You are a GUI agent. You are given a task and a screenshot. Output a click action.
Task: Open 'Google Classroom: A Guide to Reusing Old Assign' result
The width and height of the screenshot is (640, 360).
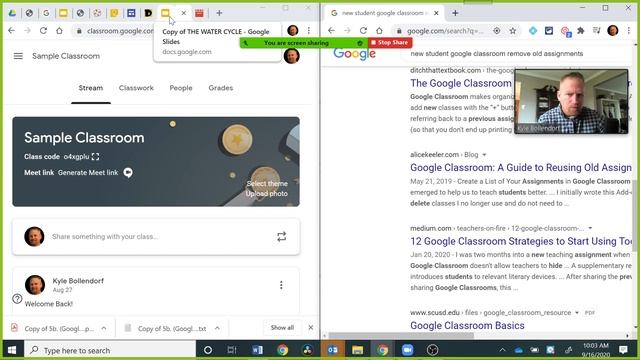coord(521,168)
